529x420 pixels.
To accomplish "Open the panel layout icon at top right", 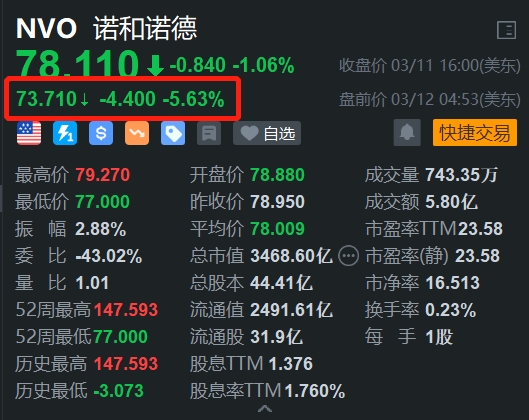I will [506, 30].
